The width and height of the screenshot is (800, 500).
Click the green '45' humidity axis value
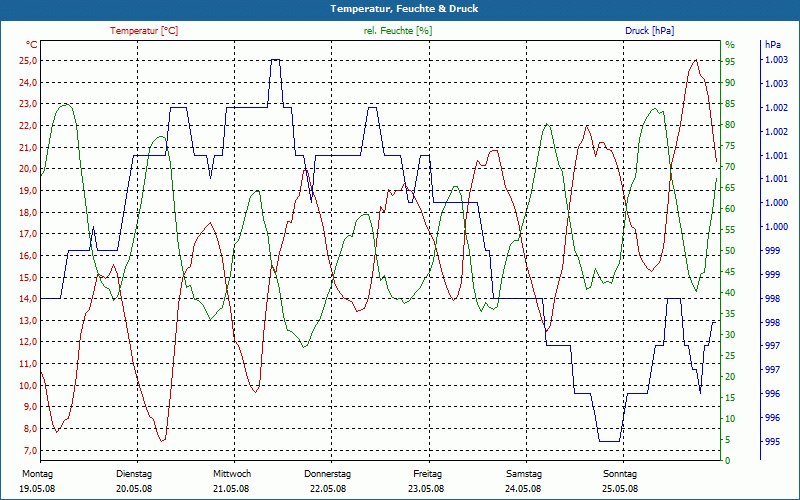[730, 272]
